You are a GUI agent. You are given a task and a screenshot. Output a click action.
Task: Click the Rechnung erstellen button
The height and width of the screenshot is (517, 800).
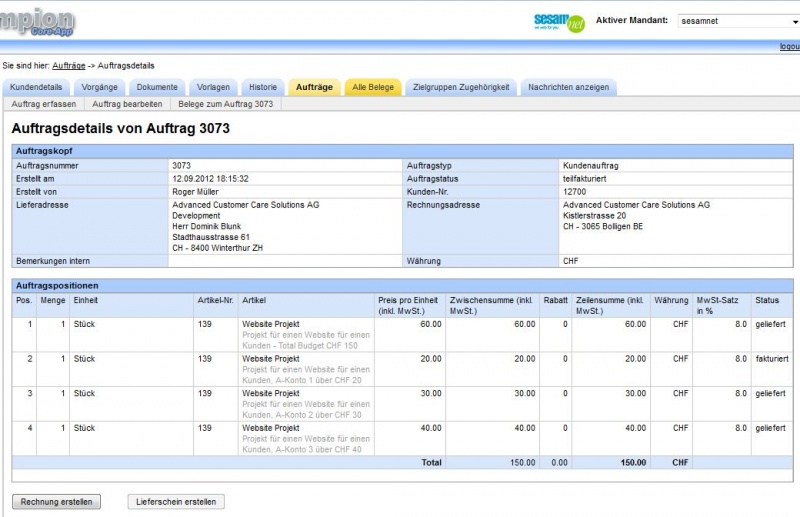56,502
